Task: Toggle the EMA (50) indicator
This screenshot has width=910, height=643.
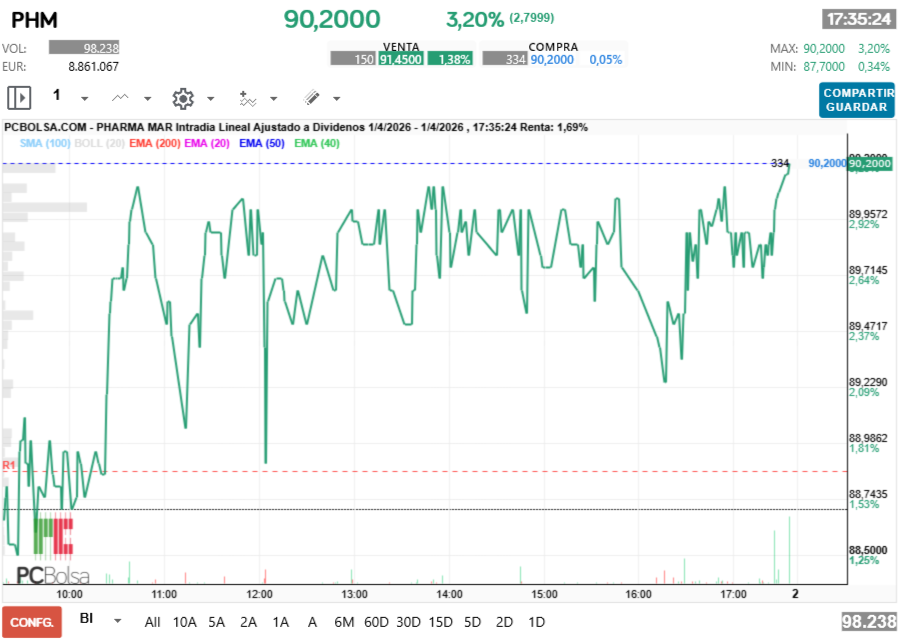Action: tap(262, 144)
